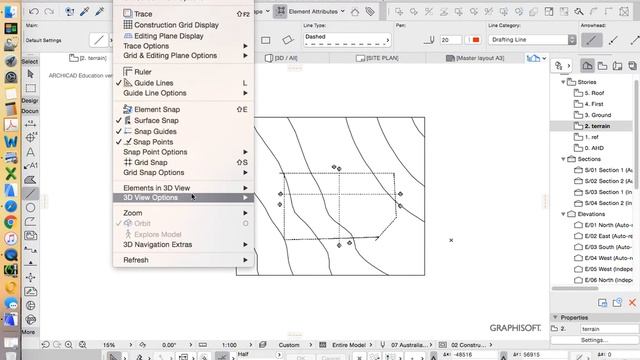The height and width of the screenshot is (360, 640).
Task: Select the Circle/Arc tool in toolbox
Action: pyautogui.click(x=30, y=208)
